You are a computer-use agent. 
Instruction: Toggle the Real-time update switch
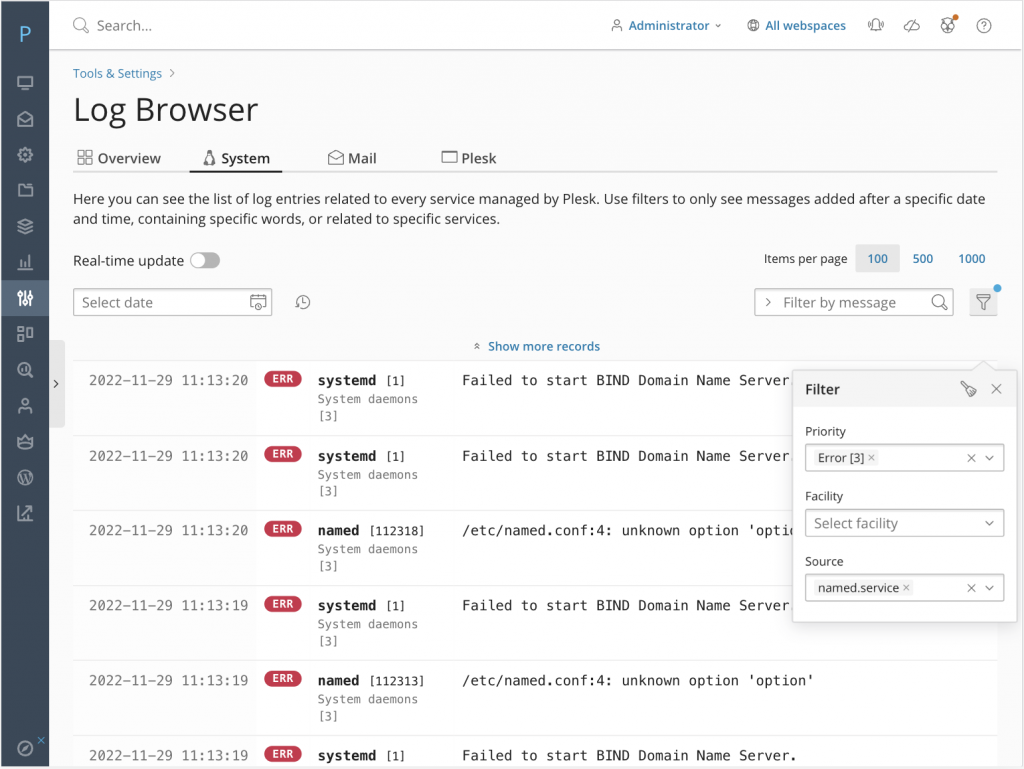(205, 260)
